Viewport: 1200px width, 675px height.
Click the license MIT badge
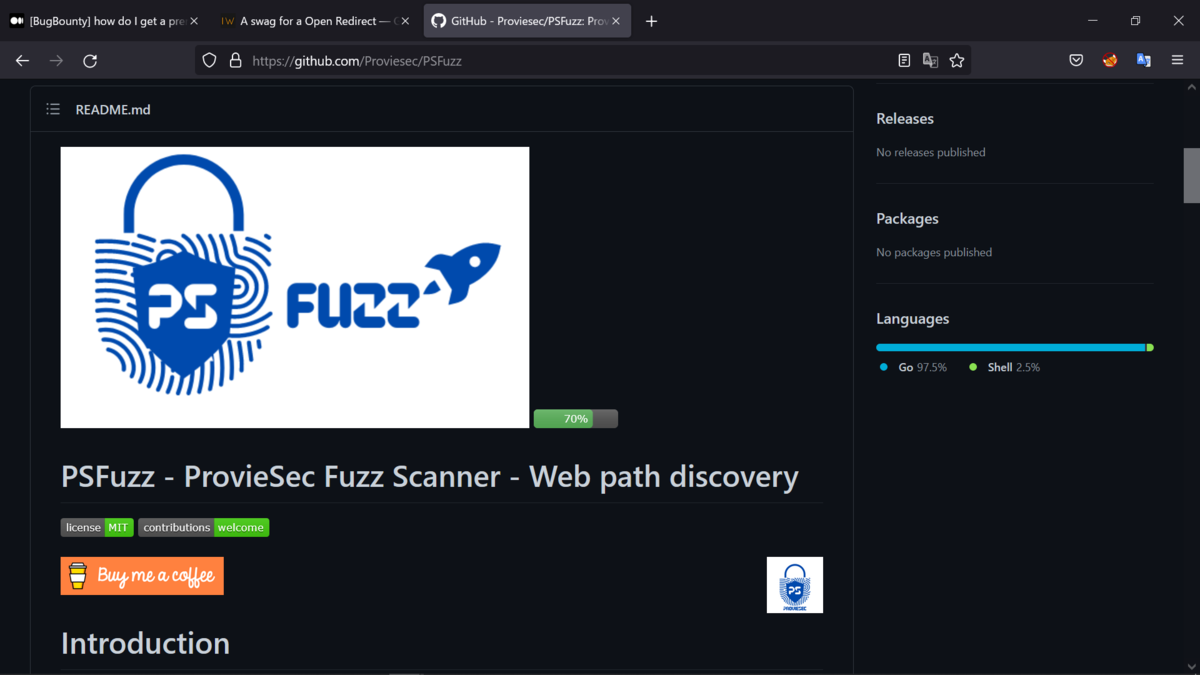(97, 527)
